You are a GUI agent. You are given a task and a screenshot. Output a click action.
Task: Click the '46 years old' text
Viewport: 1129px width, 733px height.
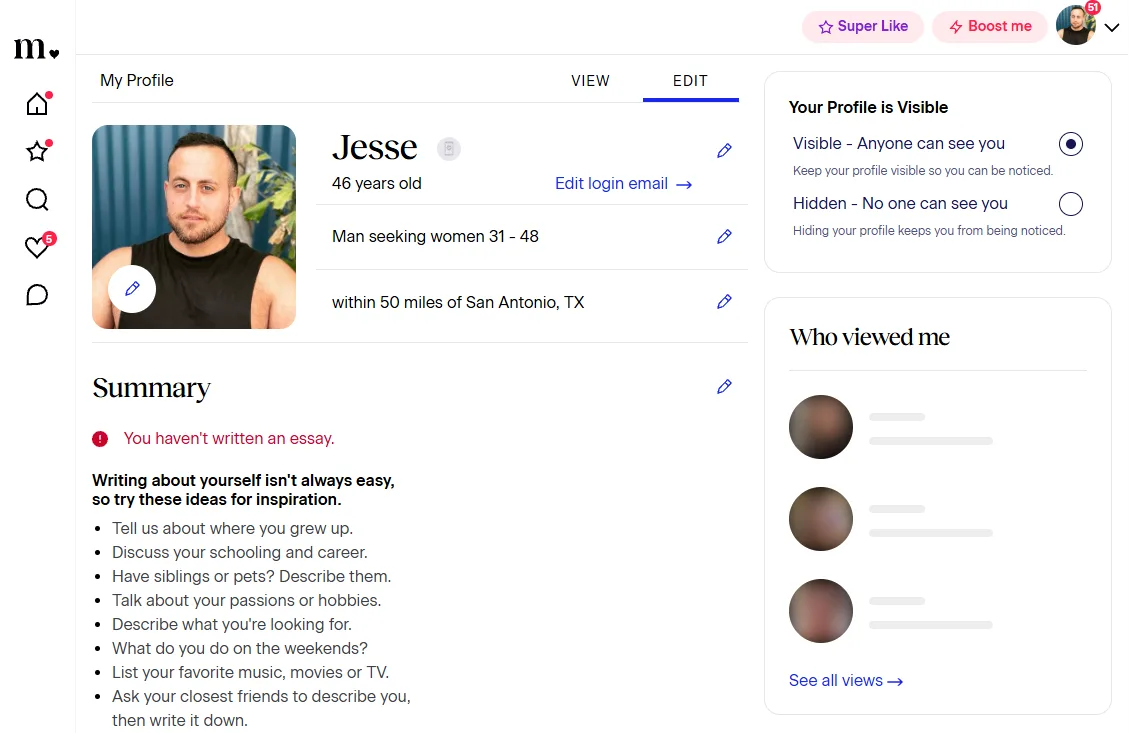pyautogui.click(x=377, y=184)
